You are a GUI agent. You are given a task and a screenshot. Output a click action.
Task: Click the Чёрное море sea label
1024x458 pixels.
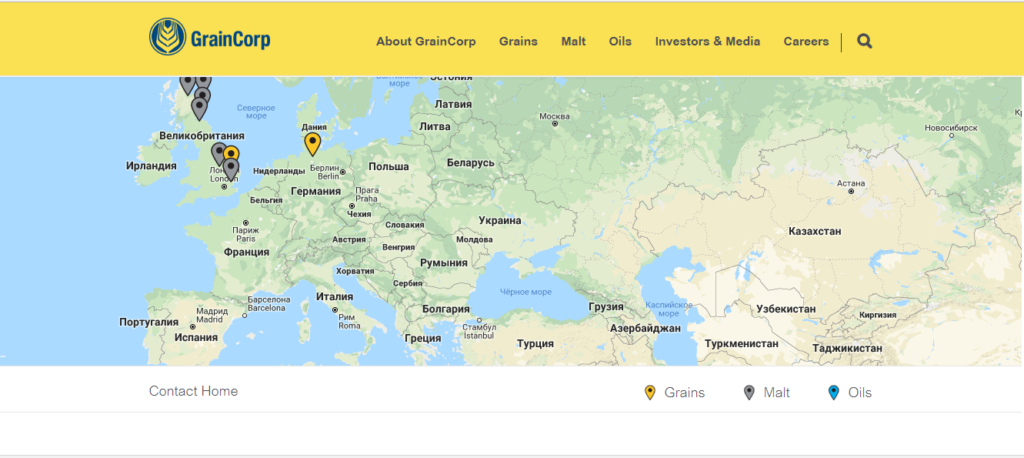(526, 292)
